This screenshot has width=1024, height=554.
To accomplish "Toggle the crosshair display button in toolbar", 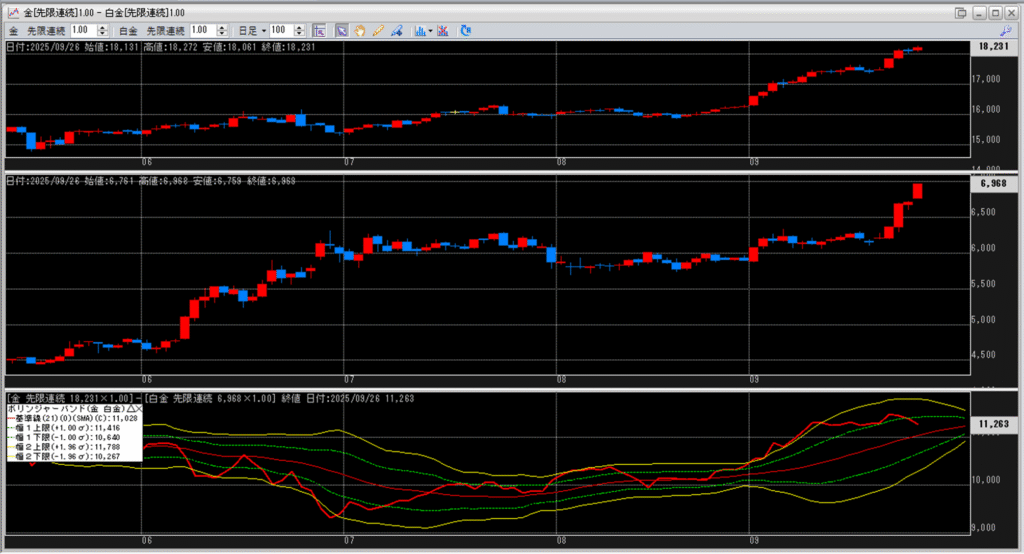I will tap(319, 31).
